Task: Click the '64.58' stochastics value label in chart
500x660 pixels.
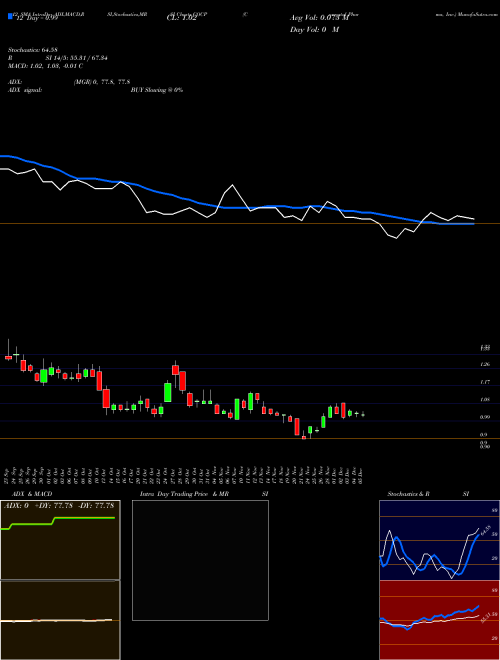Action: pos(485,530)
